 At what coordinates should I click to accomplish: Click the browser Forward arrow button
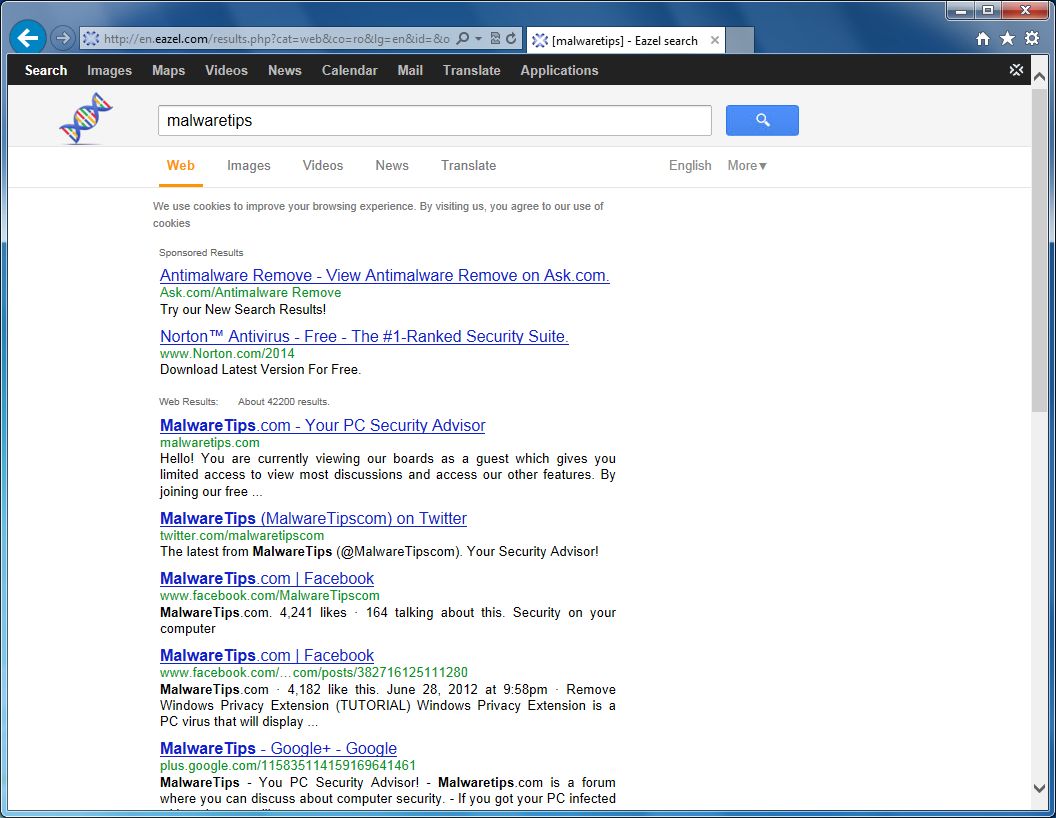point(63,38)
